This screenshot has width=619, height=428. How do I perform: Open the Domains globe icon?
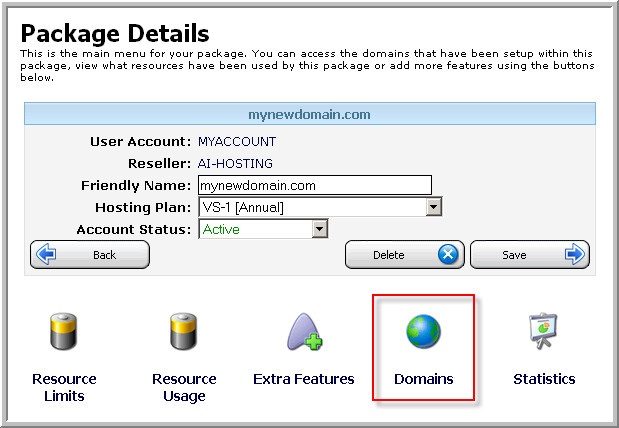(424, 332)
